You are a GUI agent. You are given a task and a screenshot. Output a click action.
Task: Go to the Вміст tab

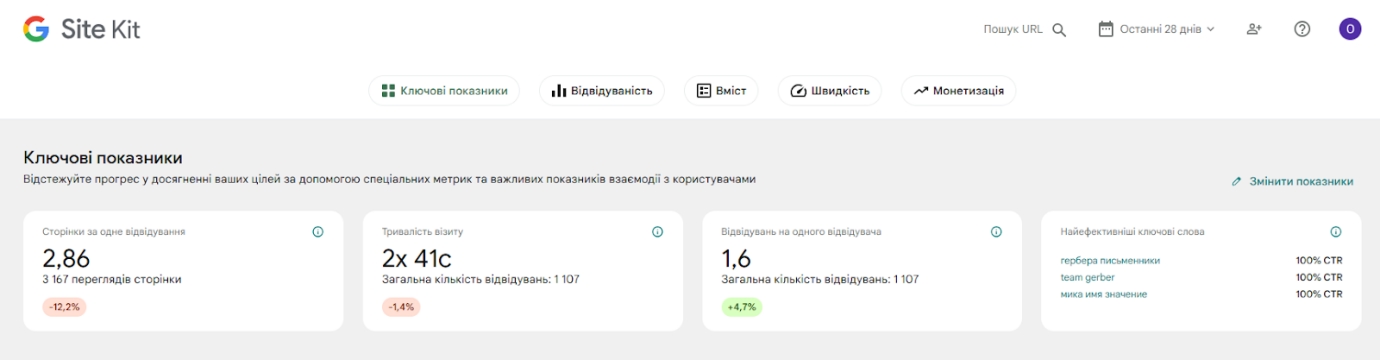[721, 91]
